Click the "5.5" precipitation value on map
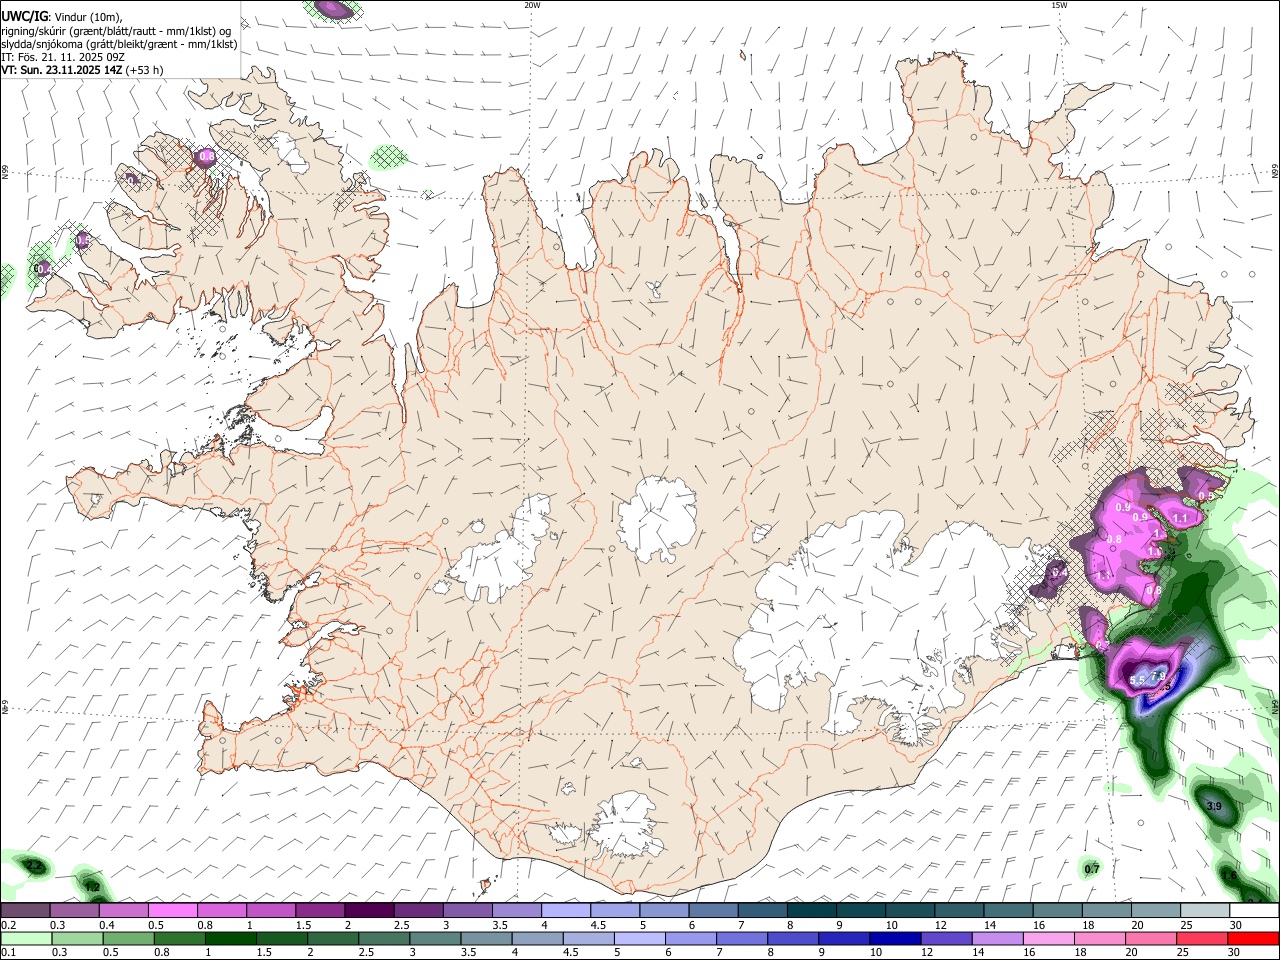This screenshot has height=960, width=1280. pyautogui.click(x=1137, y=681)
